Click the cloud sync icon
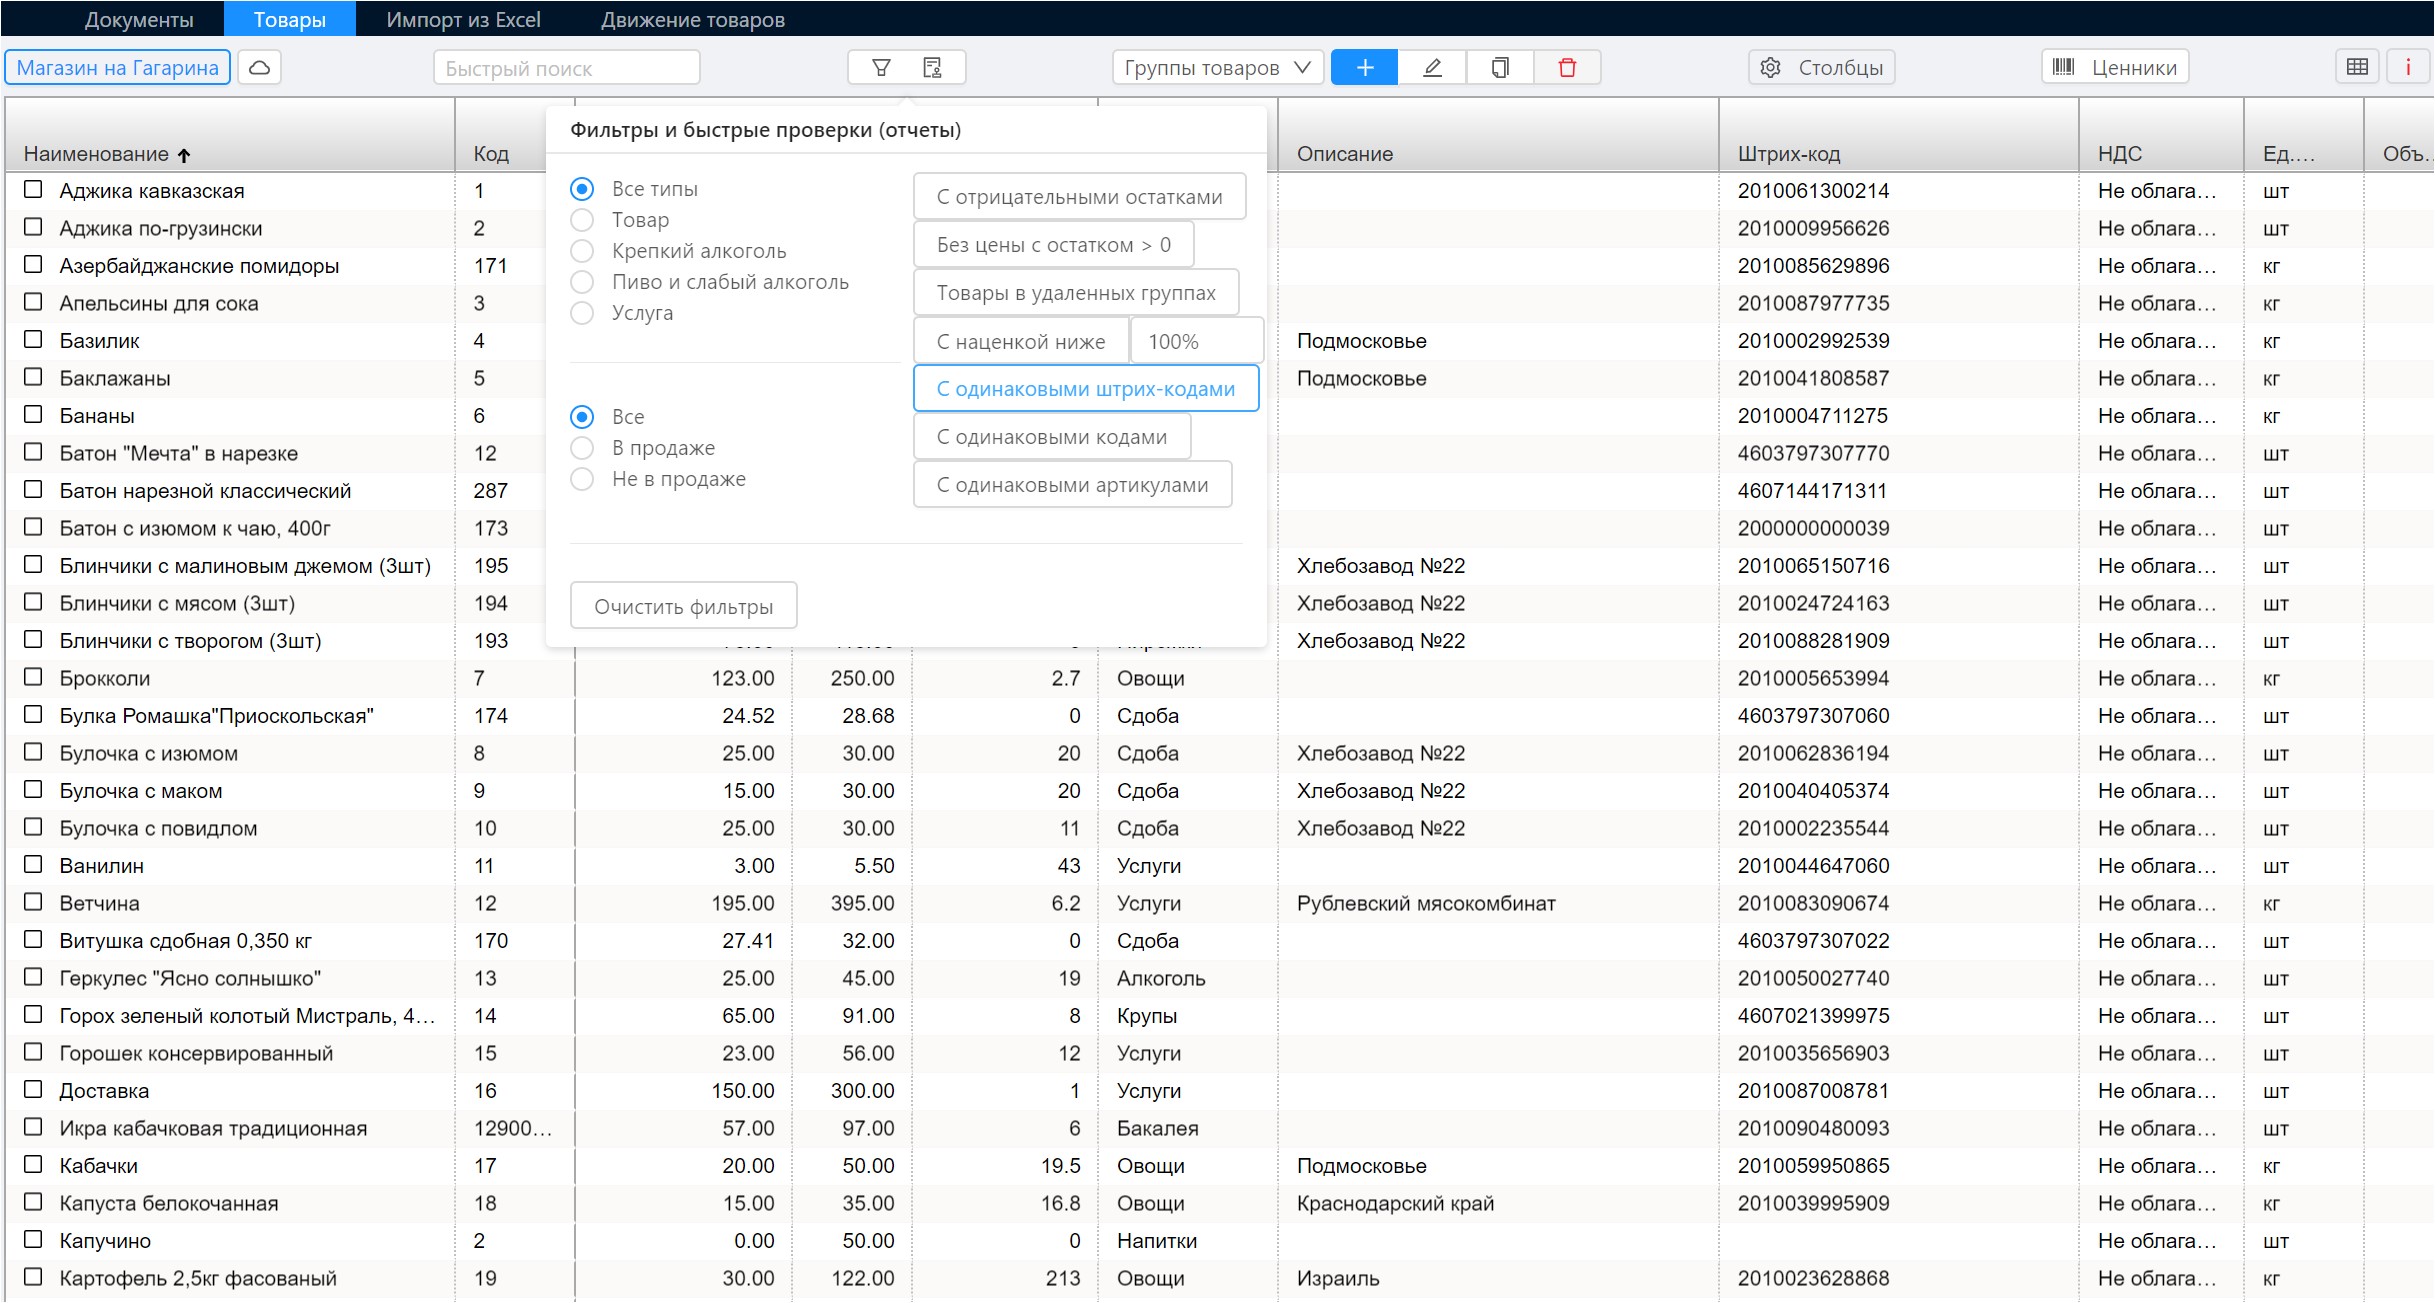Image resolution: width=2435 pixels, height=1303 pixels. click(x=259, y=68)
